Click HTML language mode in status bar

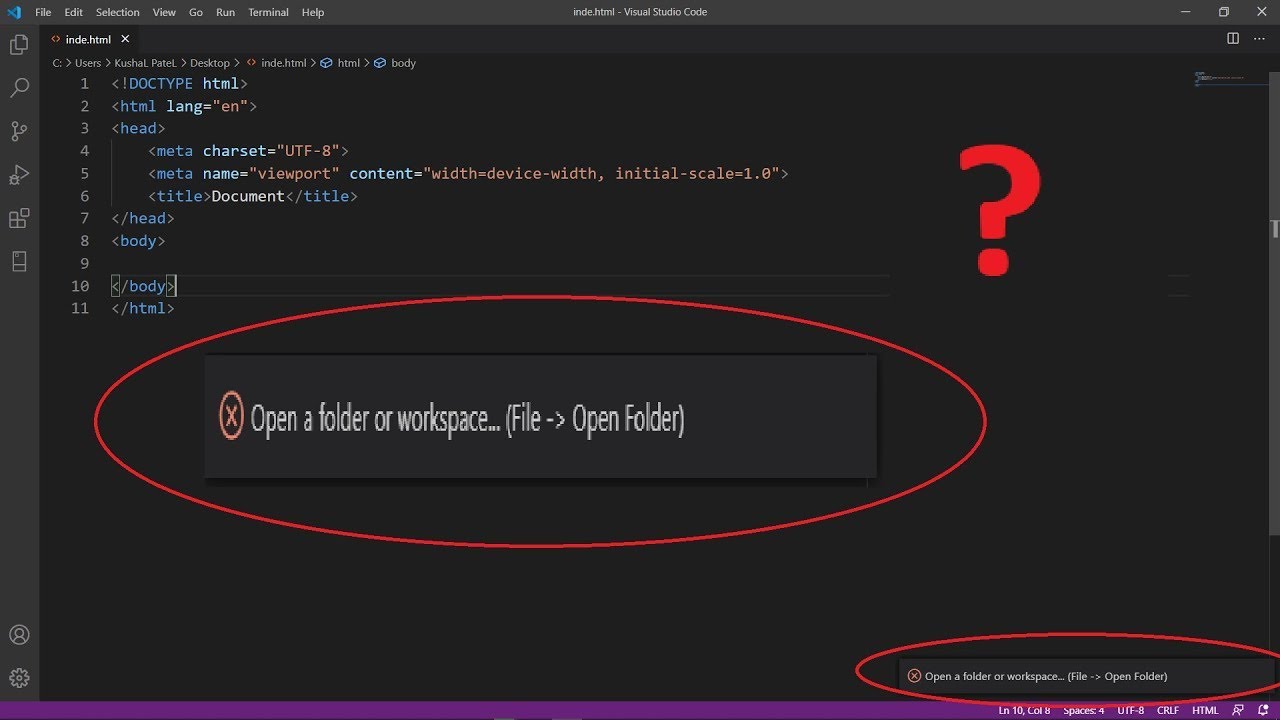[x=1205, y=710]
